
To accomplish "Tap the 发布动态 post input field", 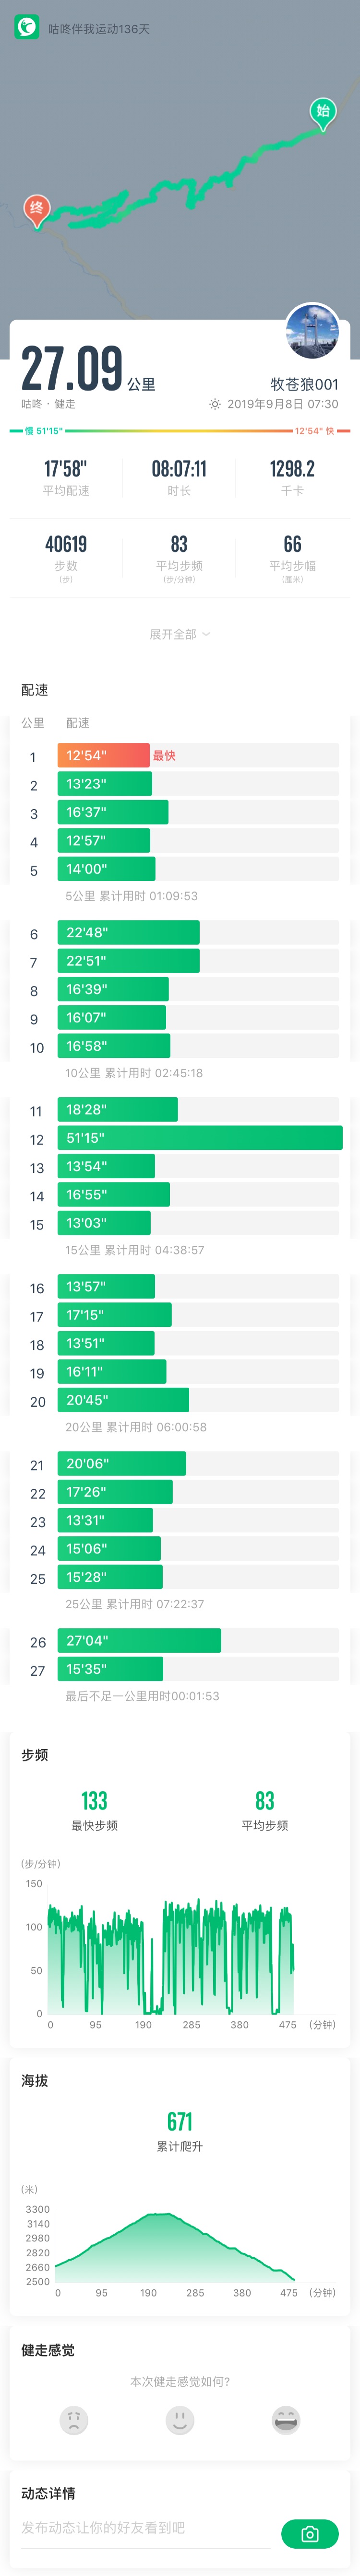I will point(140,2527).
